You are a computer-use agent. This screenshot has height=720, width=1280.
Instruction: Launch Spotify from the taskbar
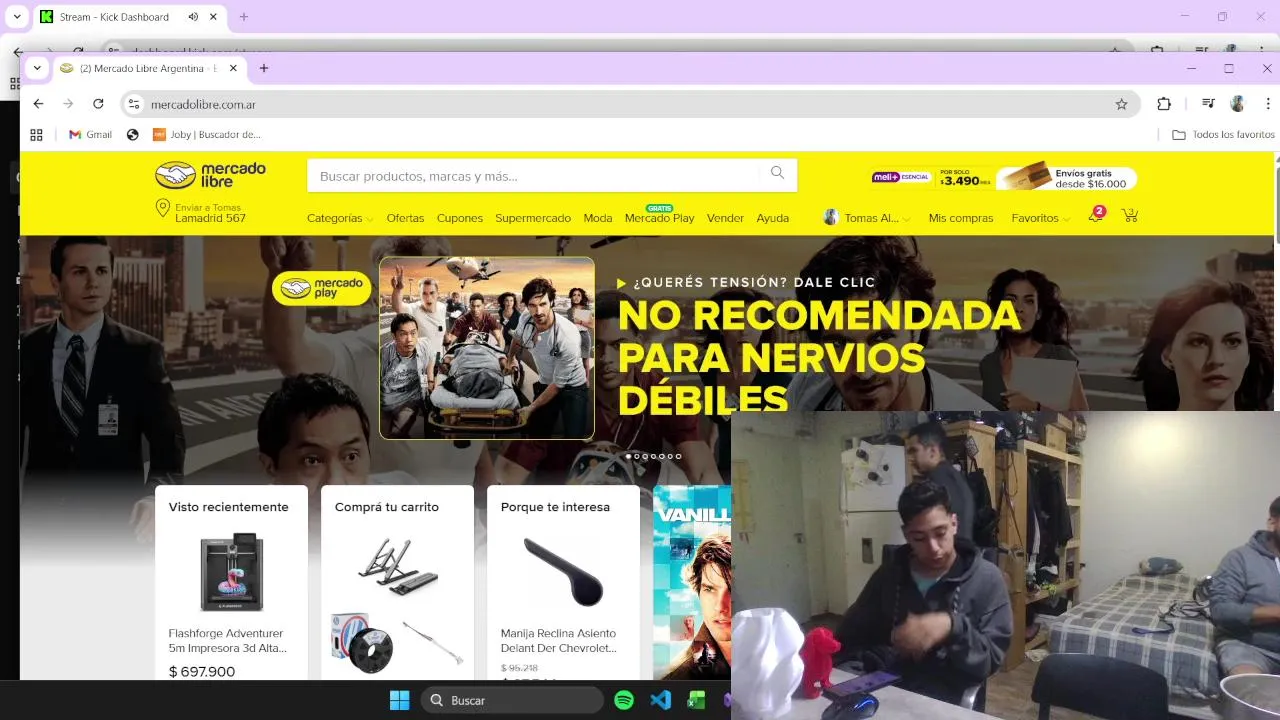pyautogui.click(x=624, y=700)
